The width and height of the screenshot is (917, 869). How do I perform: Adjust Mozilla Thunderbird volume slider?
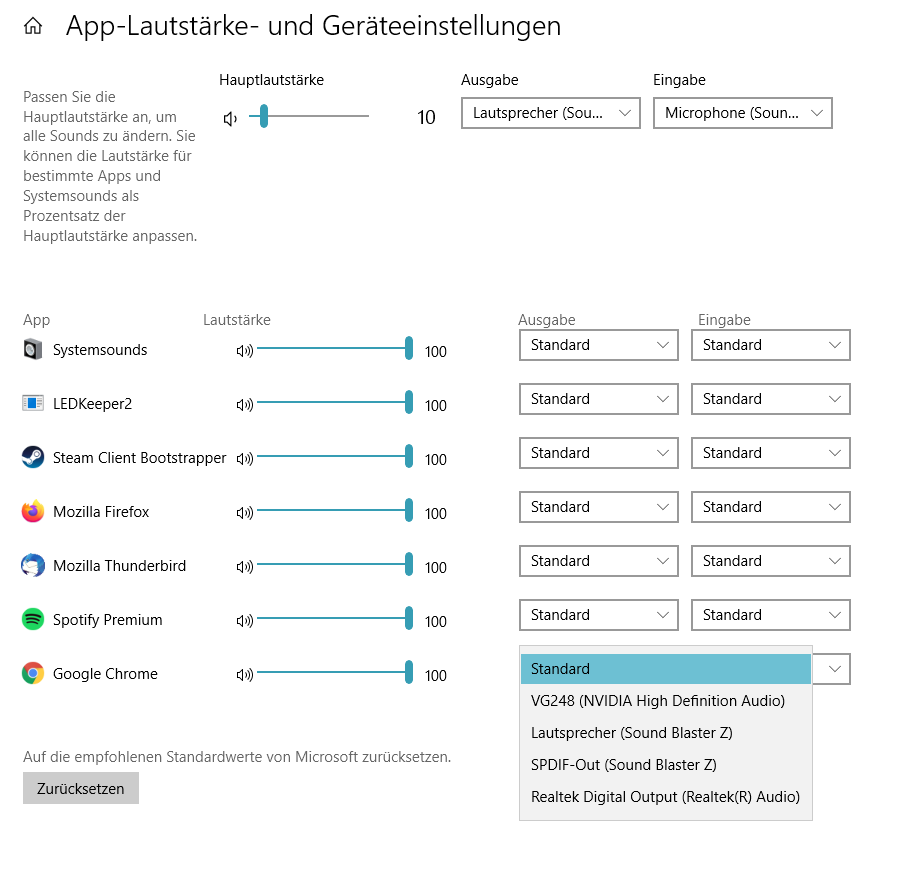coord(335,564)
